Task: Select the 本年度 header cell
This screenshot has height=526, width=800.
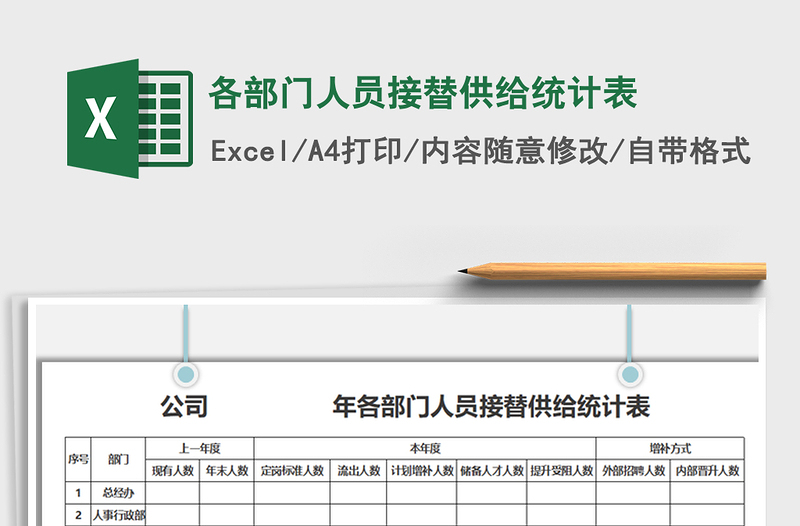Action: (x=425, y=448)
